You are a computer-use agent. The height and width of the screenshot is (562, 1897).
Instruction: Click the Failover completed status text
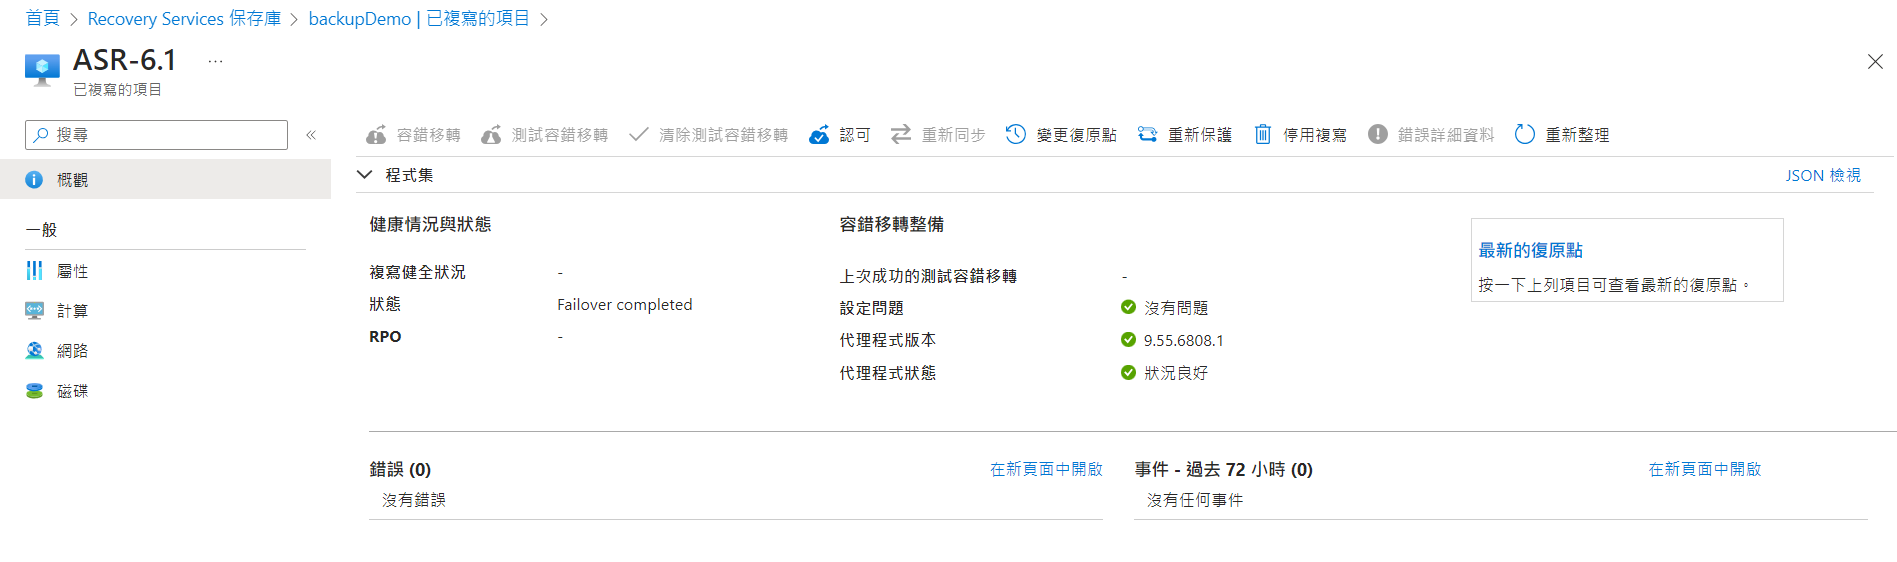pyautogui.click(x=625, y=304)
